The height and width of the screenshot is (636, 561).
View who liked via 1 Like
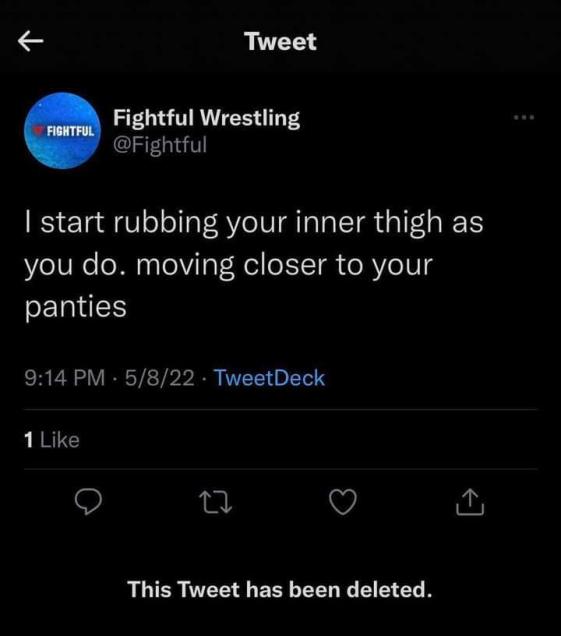click(x=52, y=440)
